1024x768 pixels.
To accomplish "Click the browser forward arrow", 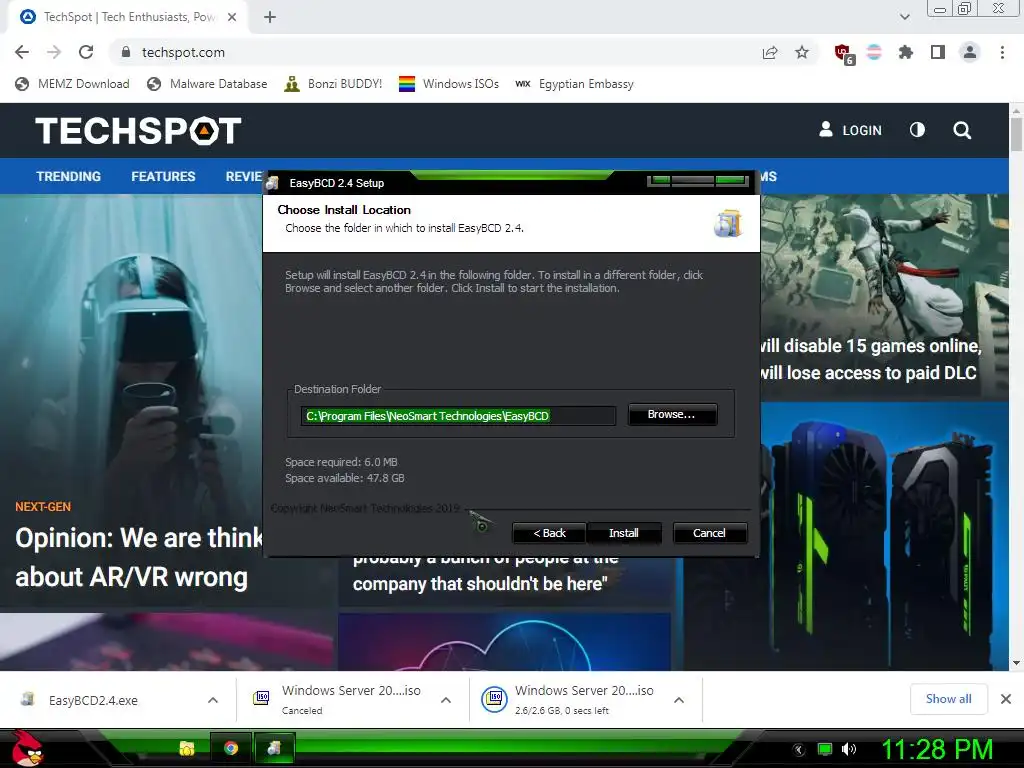I will tap(54, 52).
